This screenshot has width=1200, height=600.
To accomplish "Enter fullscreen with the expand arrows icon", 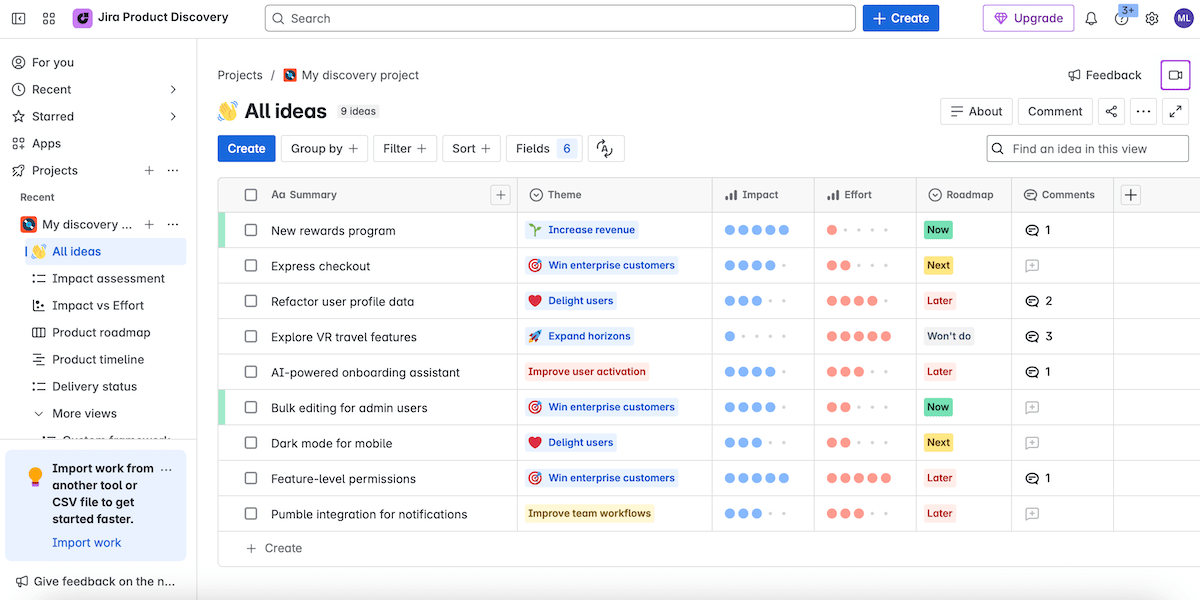I will pos(1175,111).
